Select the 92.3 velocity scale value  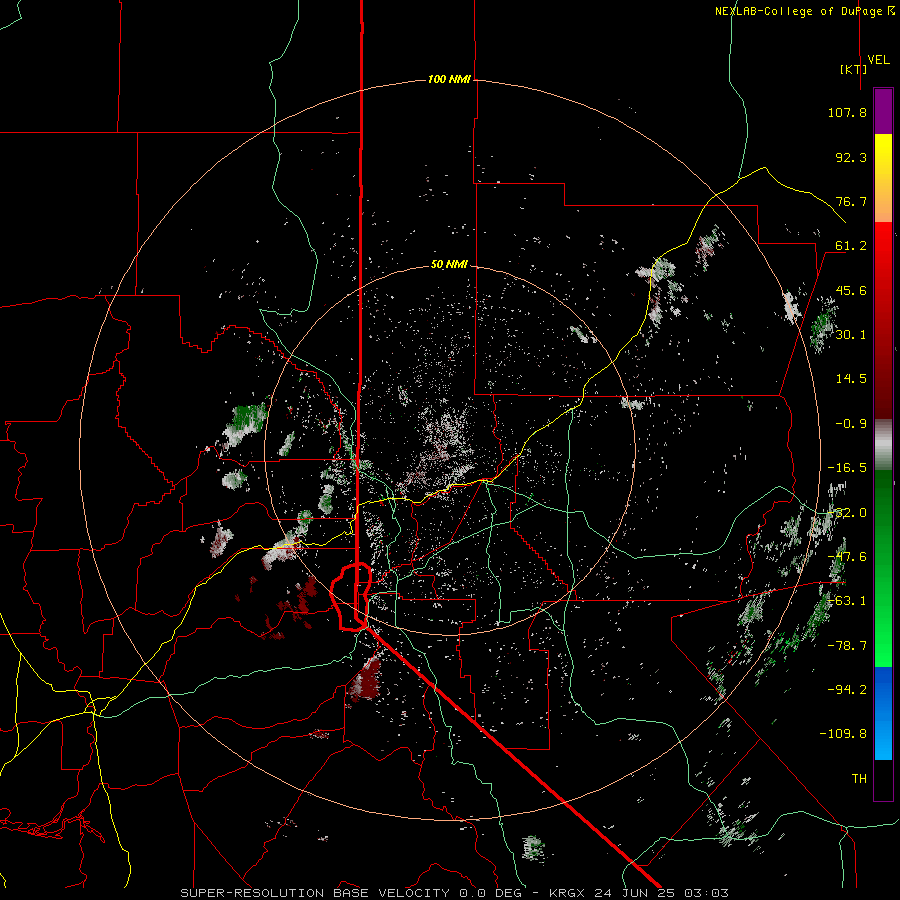click(x=851, y=157)
